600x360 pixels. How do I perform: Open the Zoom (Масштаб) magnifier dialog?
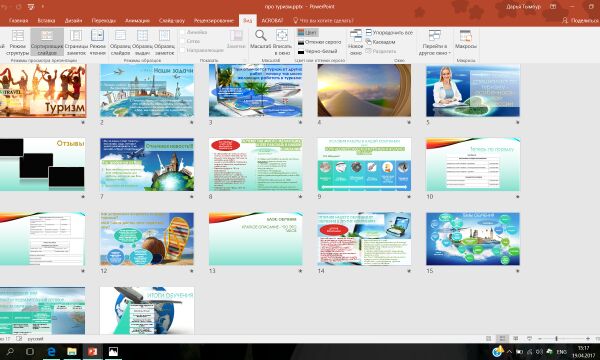[x=261, y=39]
